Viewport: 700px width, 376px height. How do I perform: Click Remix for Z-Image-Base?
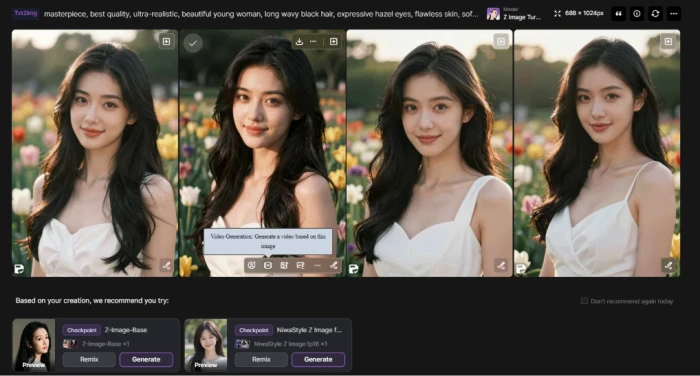click(x=89, y=359)
